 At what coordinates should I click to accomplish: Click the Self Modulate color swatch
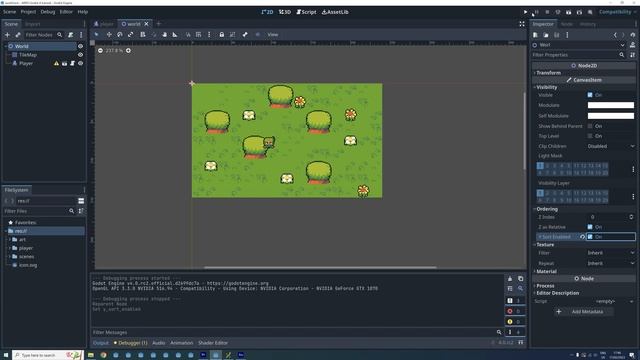tap(611, 116)
